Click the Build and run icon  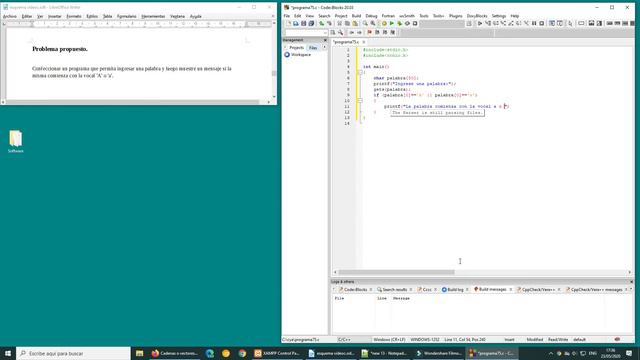point(400,24)
